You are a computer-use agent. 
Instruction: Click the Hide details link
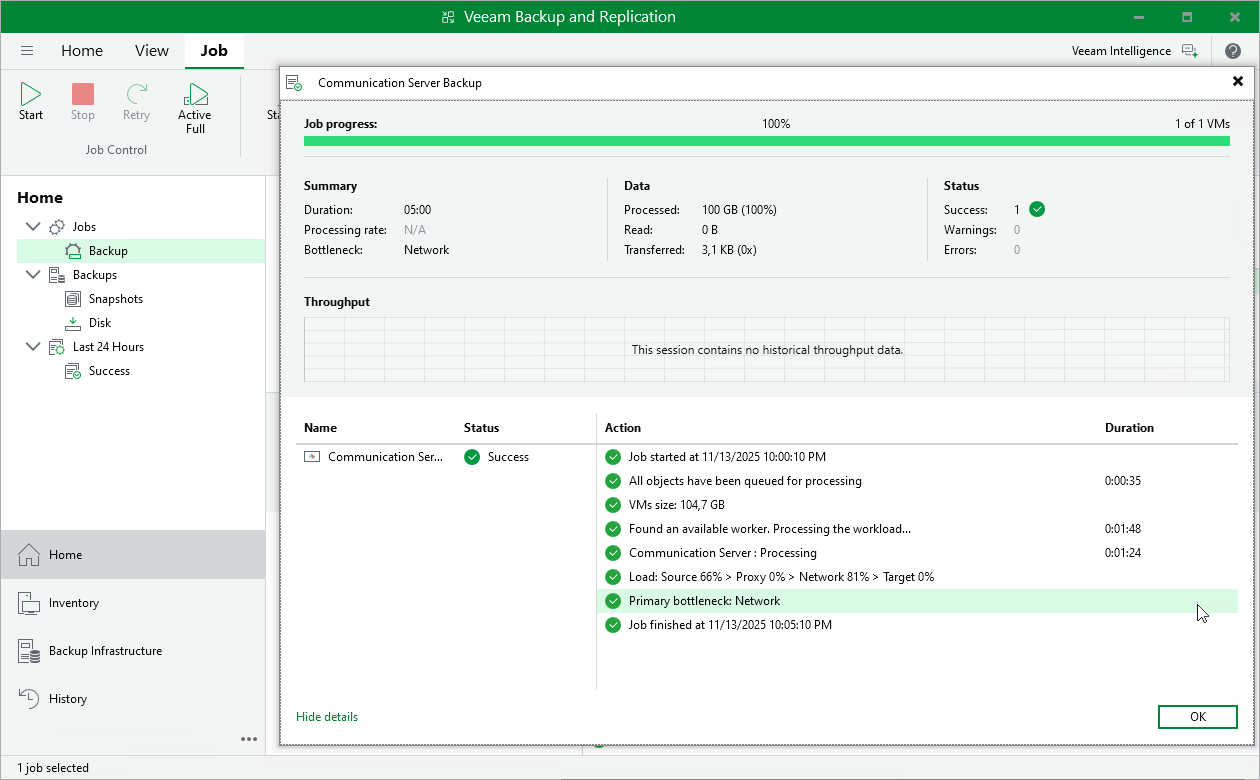pos(327,717)
